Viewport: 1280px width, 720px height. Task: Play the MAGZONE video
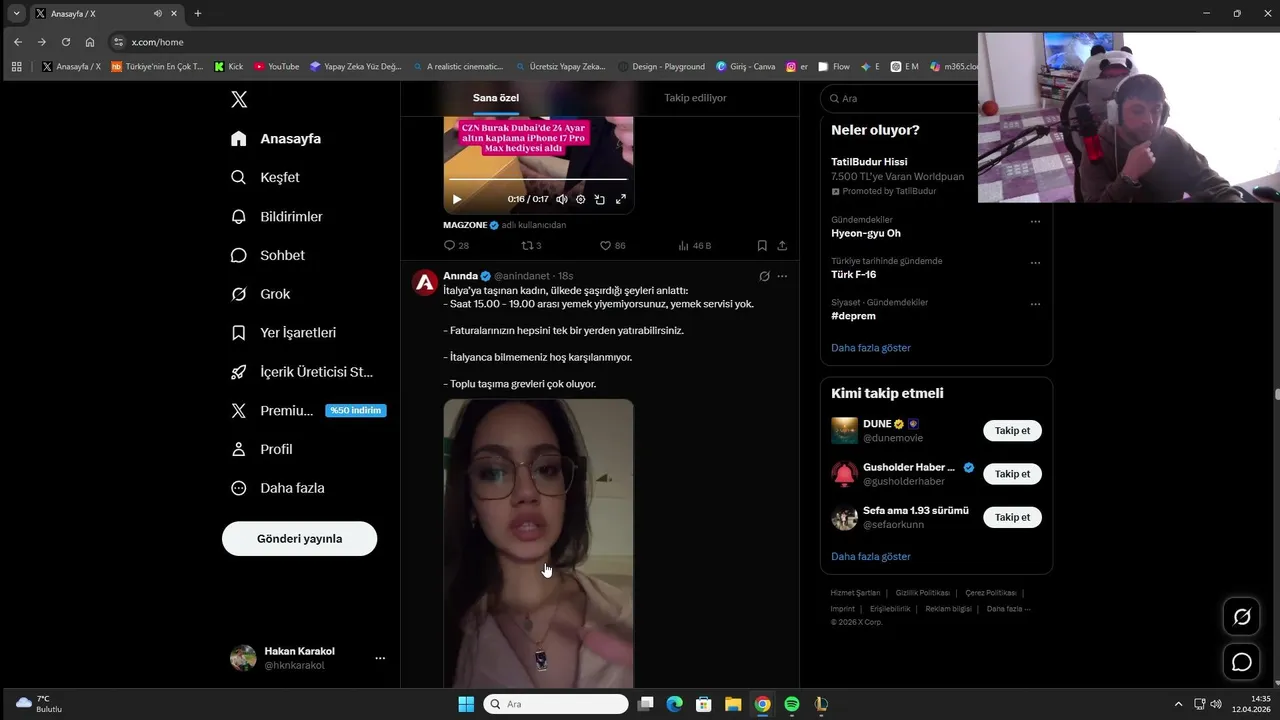point(457,199)
